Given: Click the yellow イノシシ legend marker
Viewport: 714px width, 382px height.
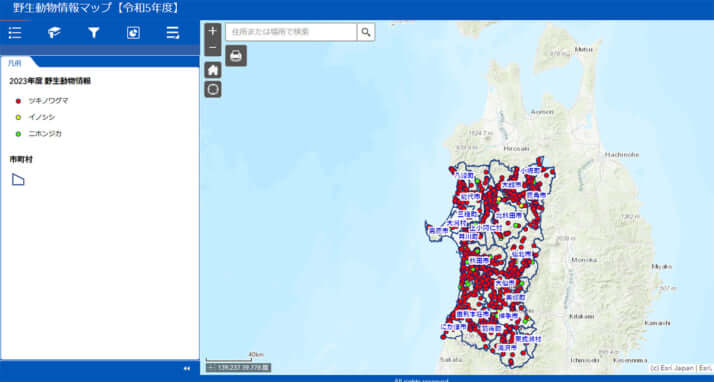Looking at the screenshot, I should click(x=18, y=117).
